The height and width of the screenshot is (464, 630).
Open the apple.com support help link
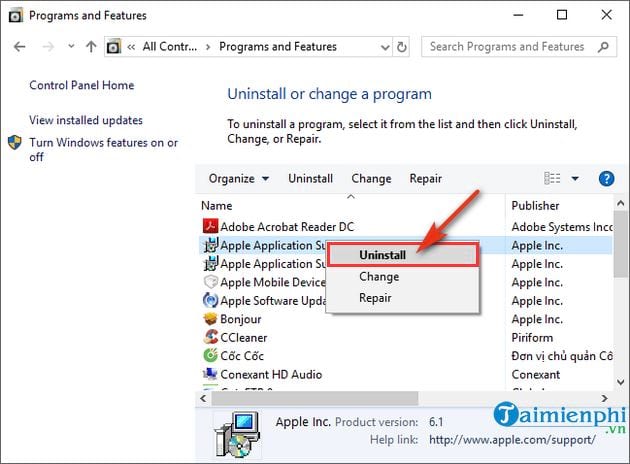point(512,439)
